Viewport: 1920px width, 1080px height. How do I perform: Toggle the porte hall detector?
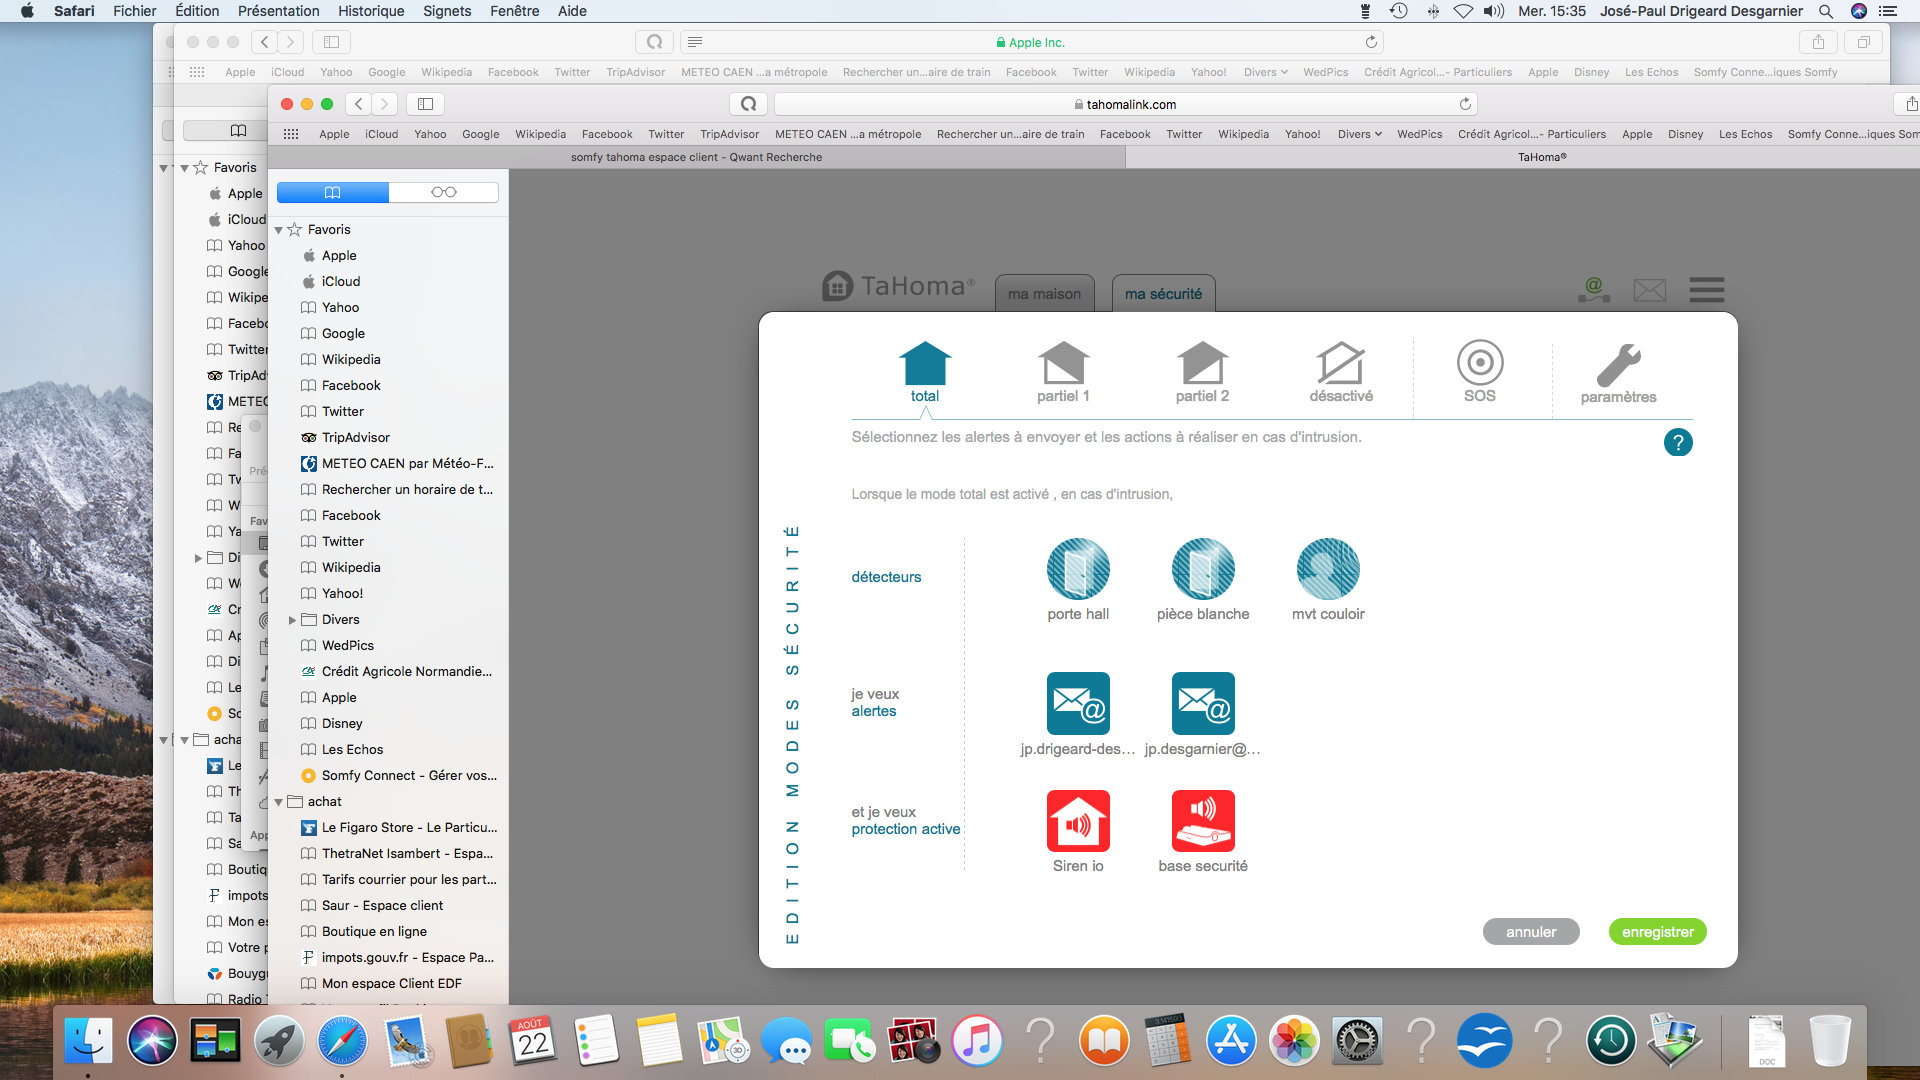(1077, 570)
